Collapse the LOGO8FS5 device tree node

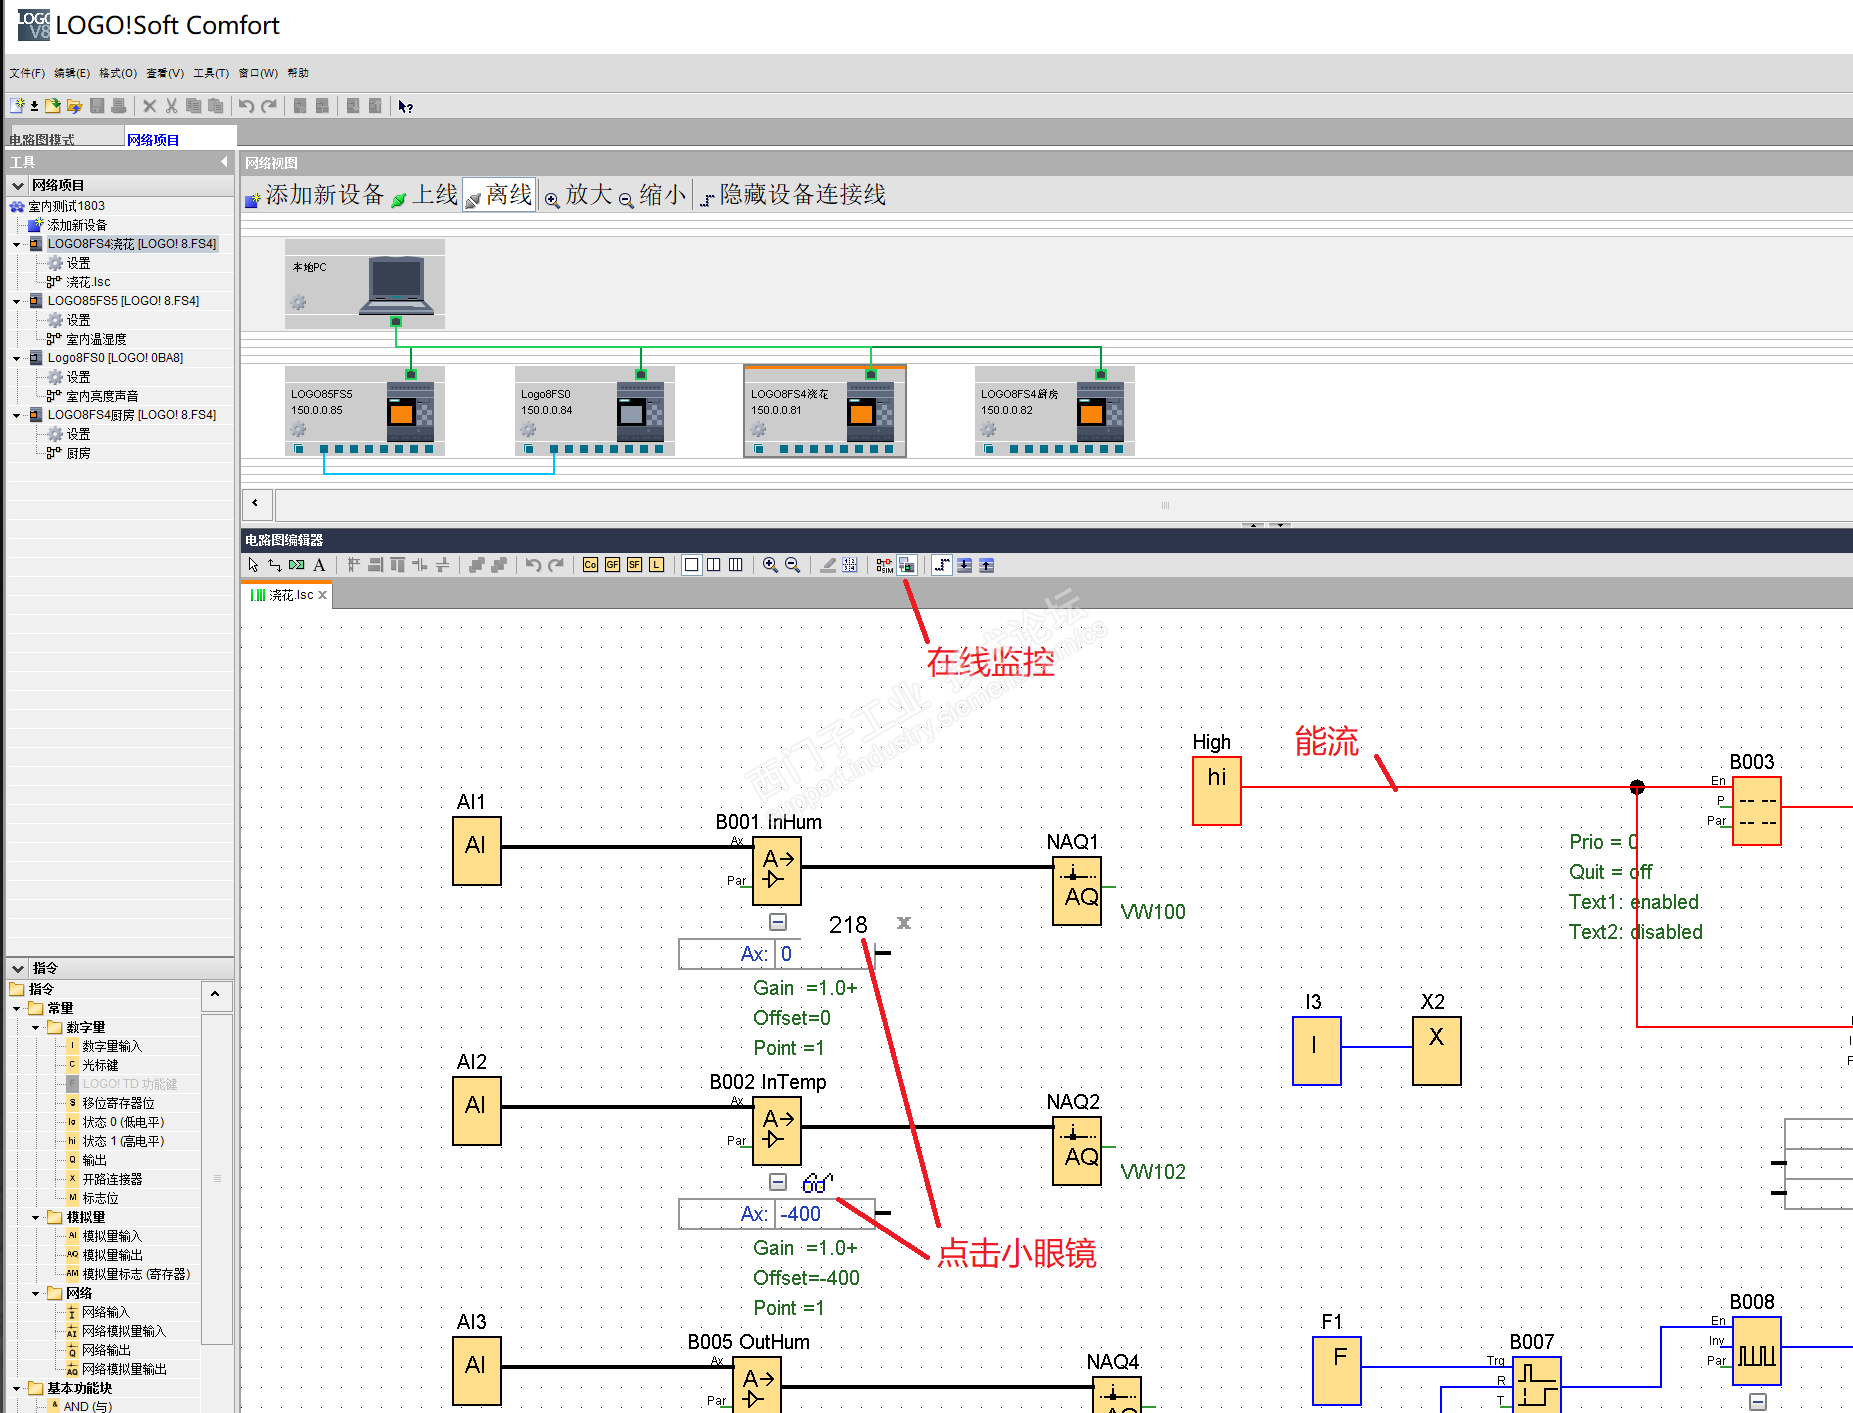pyautogui.click(x=17, y=301)
